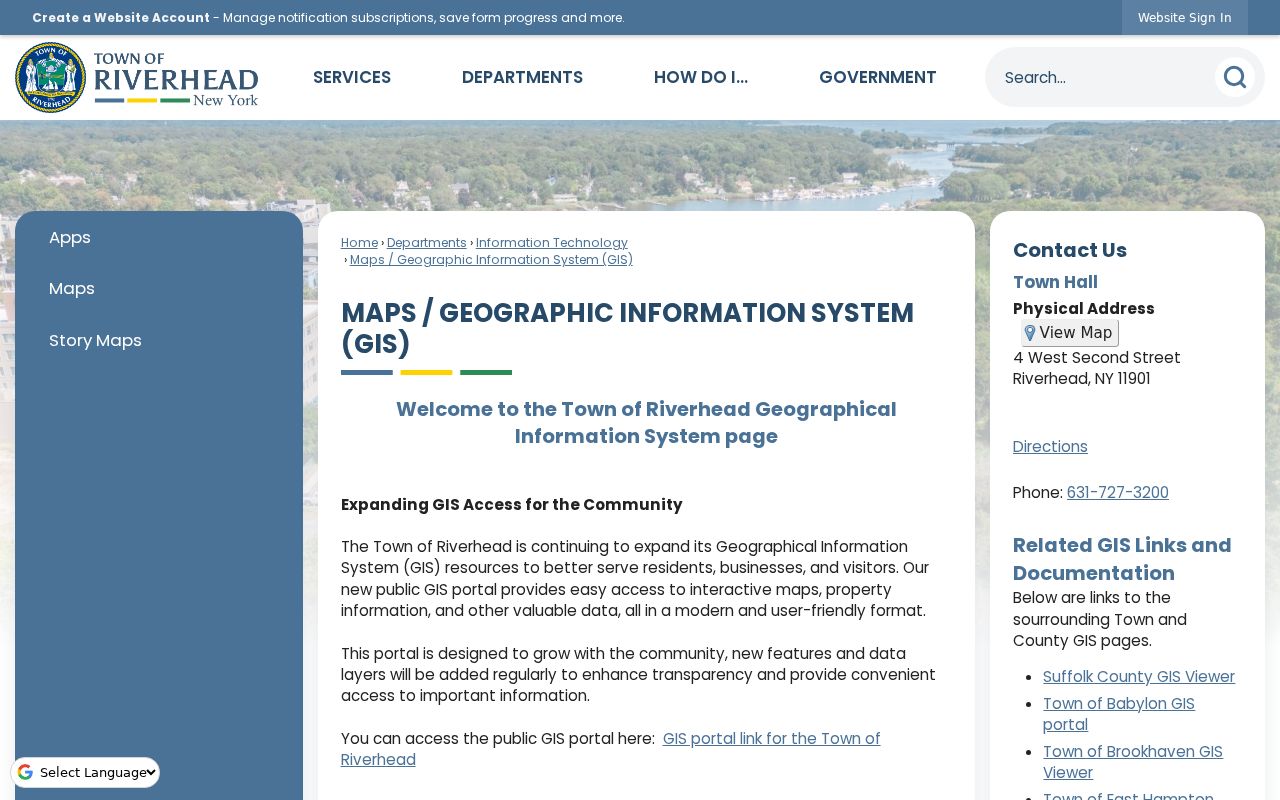Open the Services menu
The height and width of the screenshot is (800, 1280).
352,77
